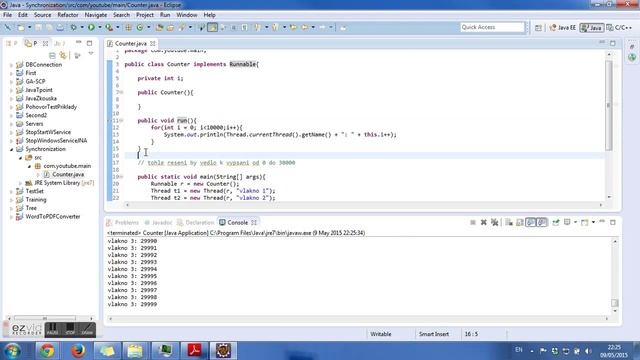Open the Source menu
640x360 pixels.
[x=42, y=15]
